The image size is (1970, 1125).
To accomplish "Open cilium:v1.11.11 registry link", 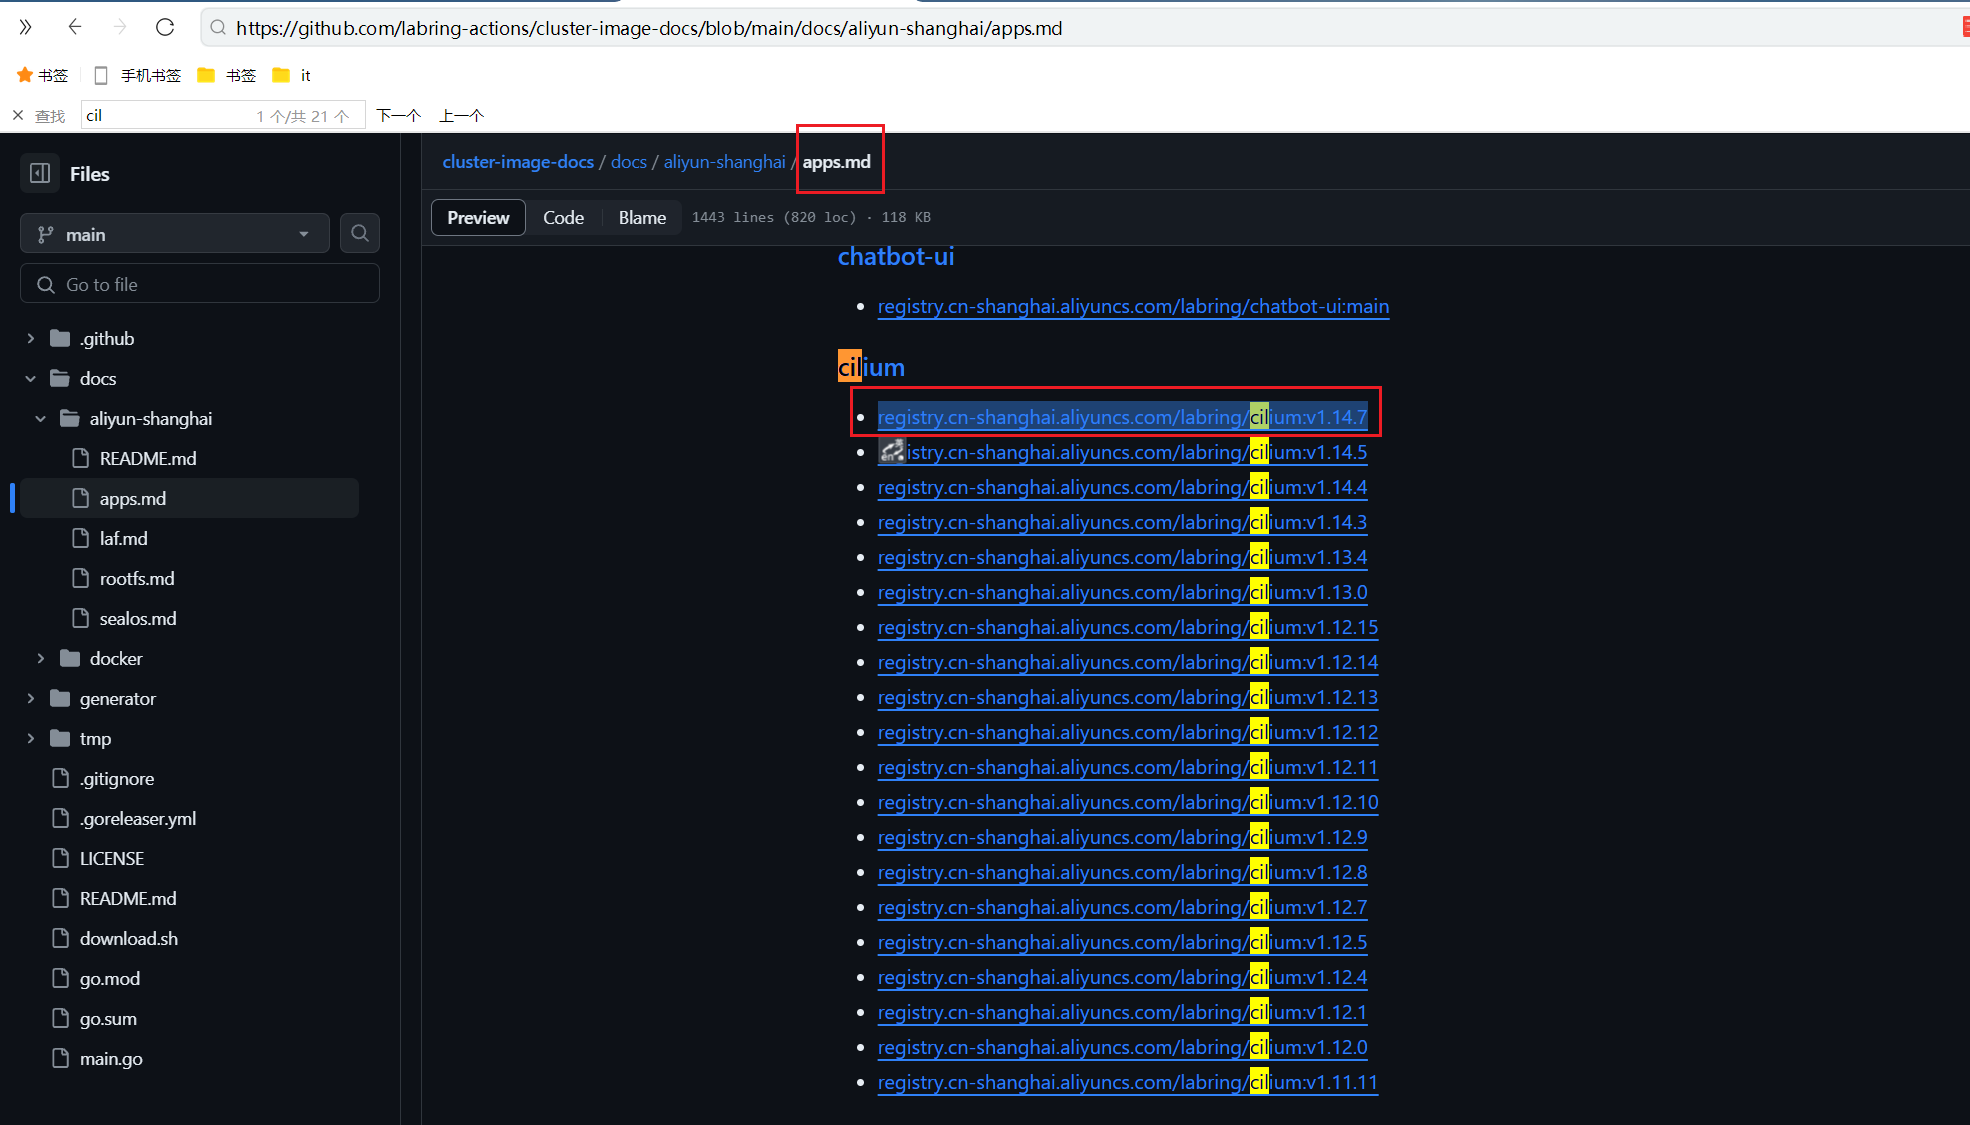I will 1128,1082.
